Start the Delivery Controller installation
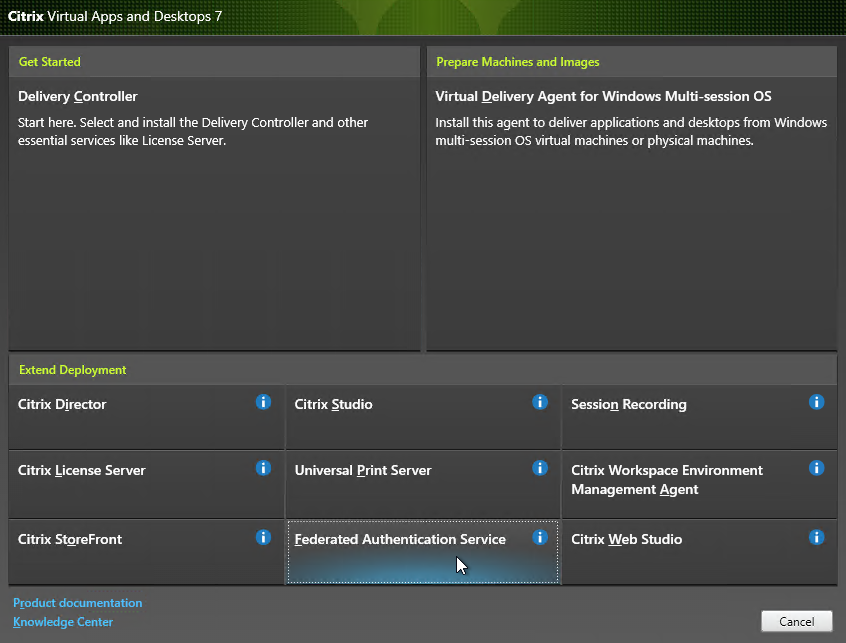 [214, 214]
